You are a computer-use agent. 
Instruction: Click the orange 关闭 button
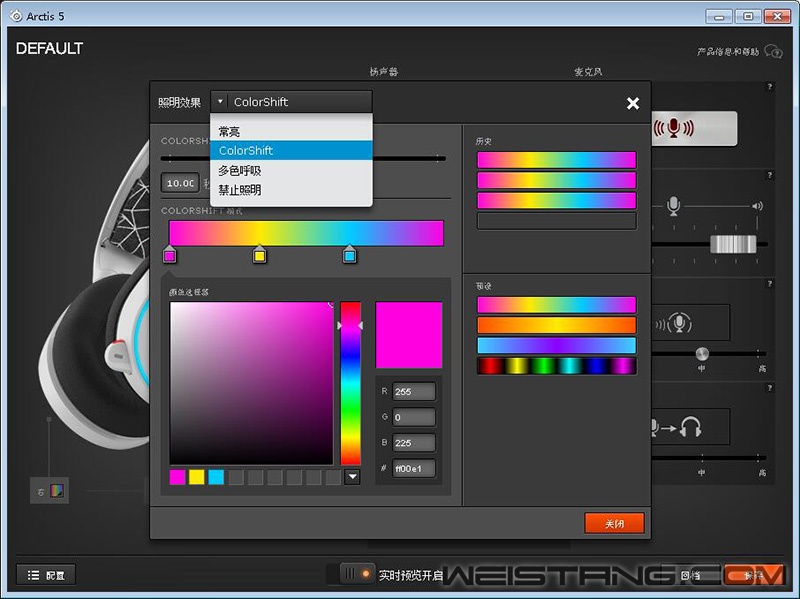point(614,523)
